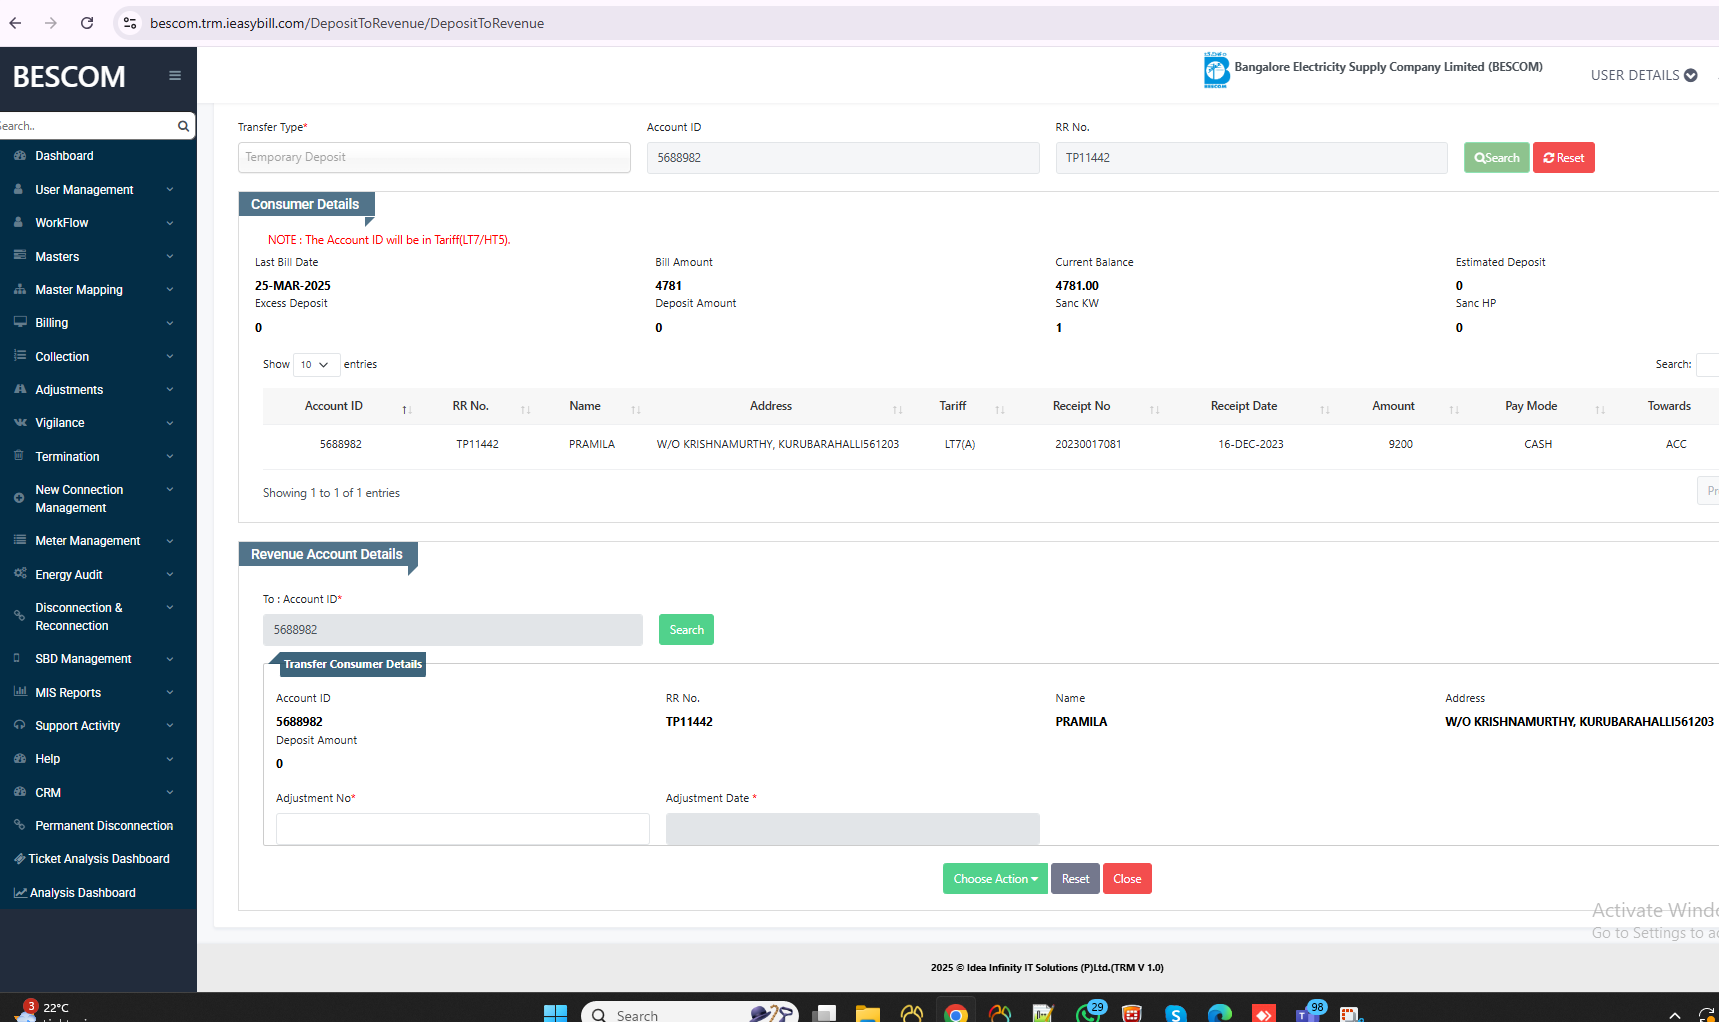Open Permanent Disconnection page
The height and width of the screenshot is (1022, 1719).
[104, 826]
